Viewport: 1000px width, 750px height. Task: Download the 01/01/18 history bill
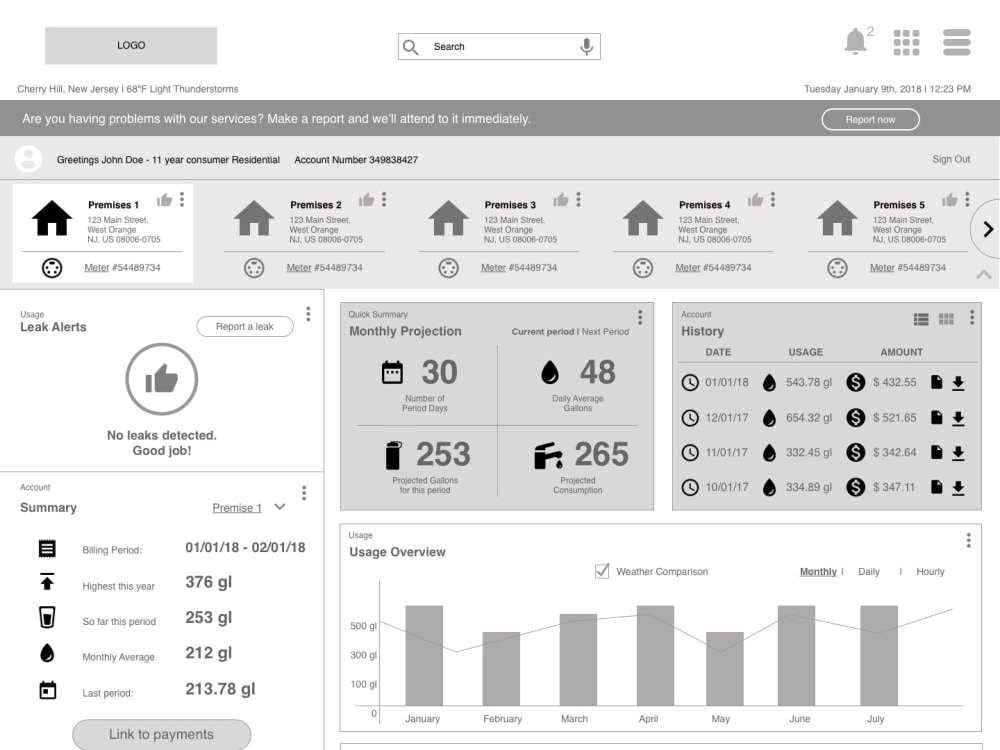coord(958,383)
